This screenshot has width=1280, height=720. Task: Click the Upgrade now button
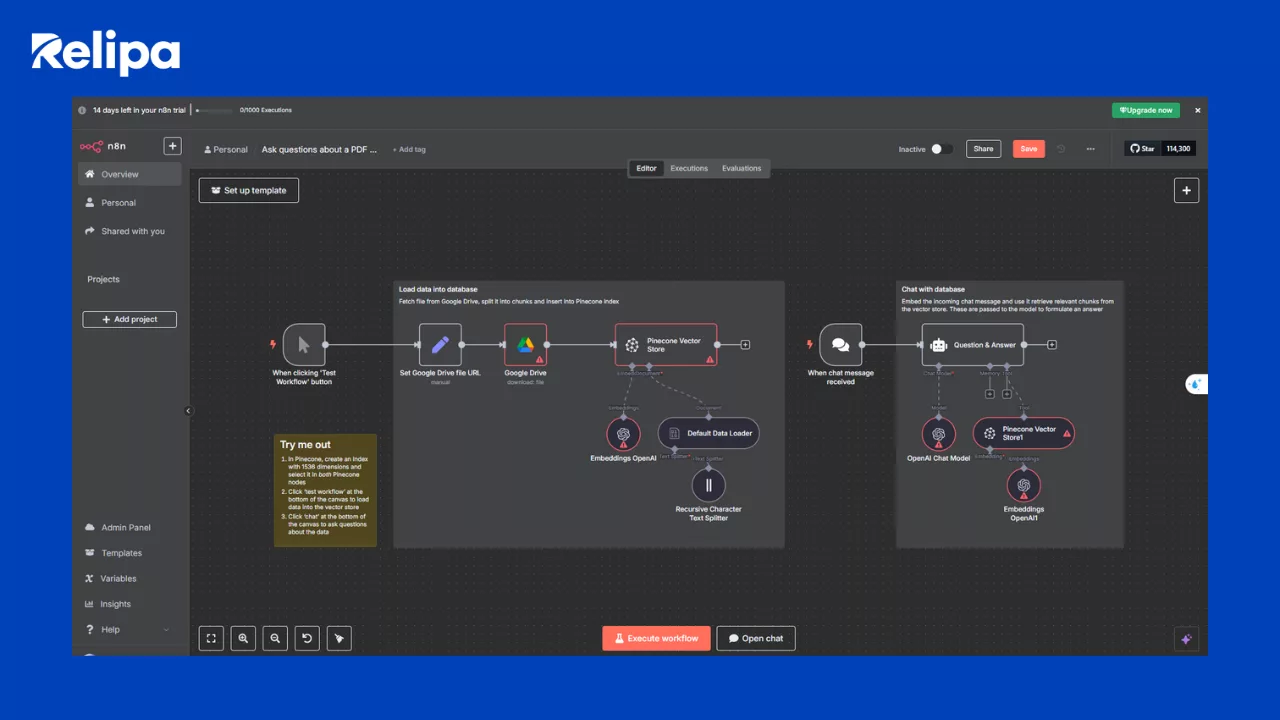point(1146,110)
